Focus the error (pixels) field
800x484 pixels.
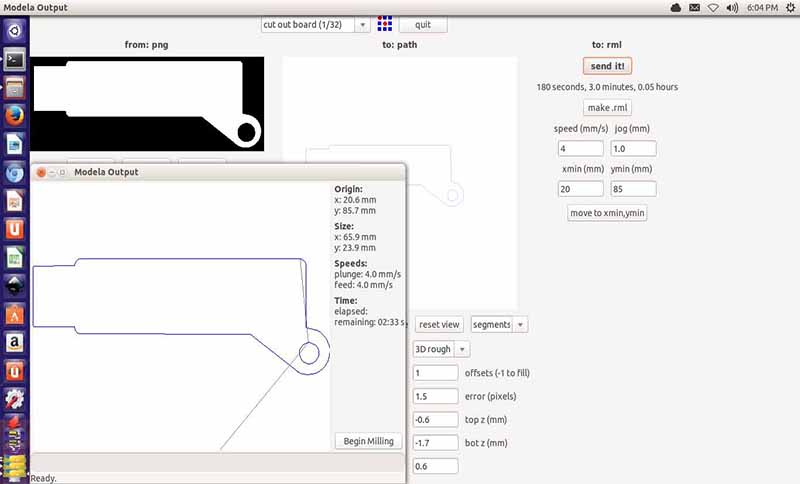click(x=435, y=396)
